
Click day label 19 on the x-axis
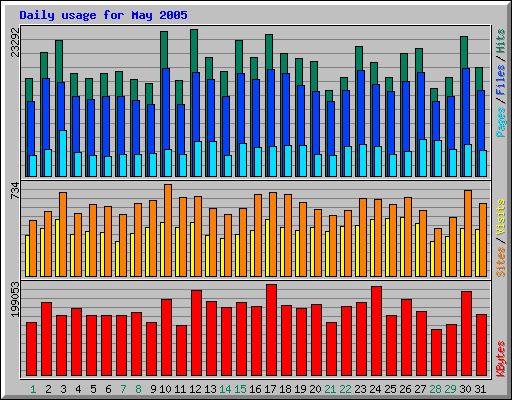pyautogui.click(x=300, y=389)
